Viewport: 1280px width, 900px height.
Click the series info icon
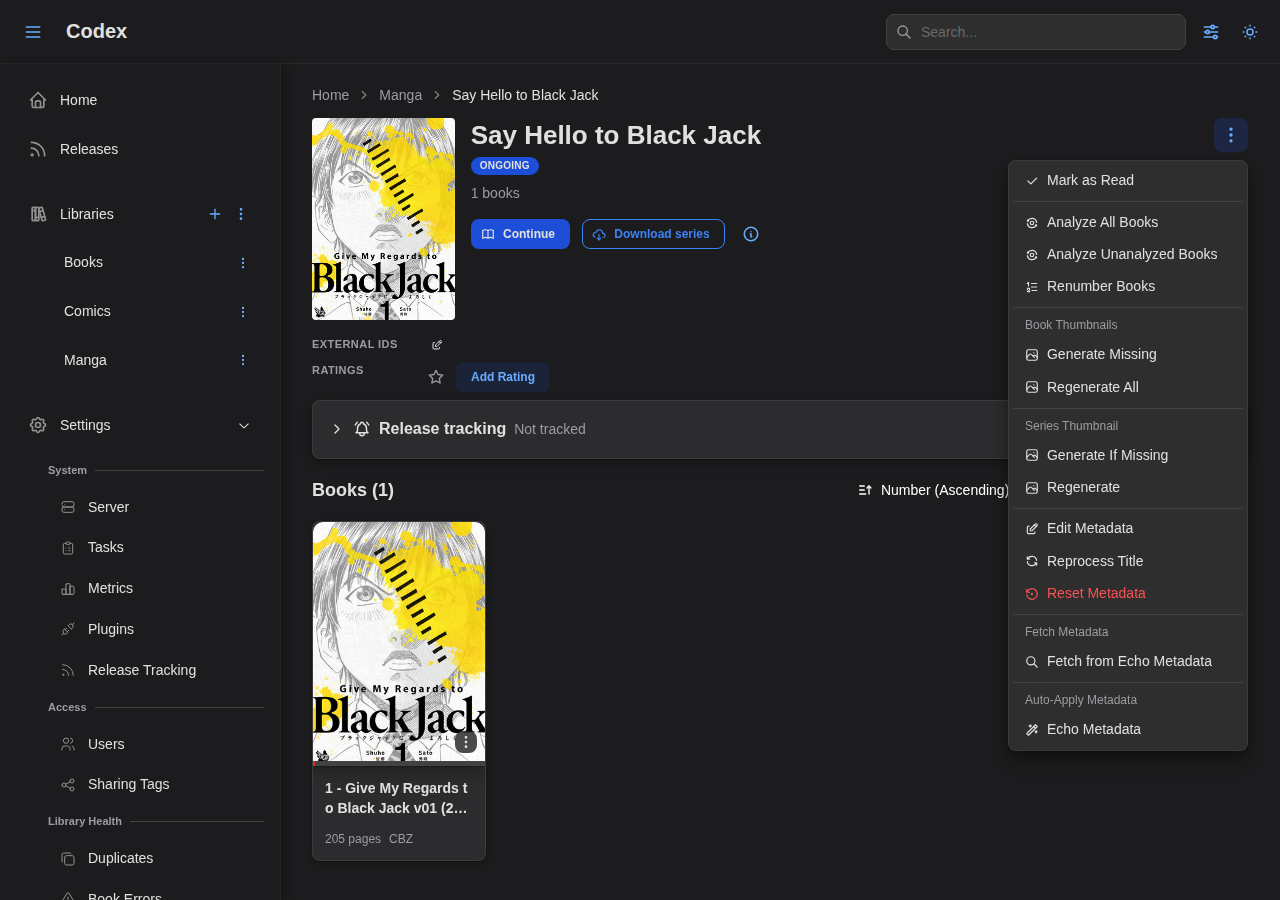click(x=751, y=234)
